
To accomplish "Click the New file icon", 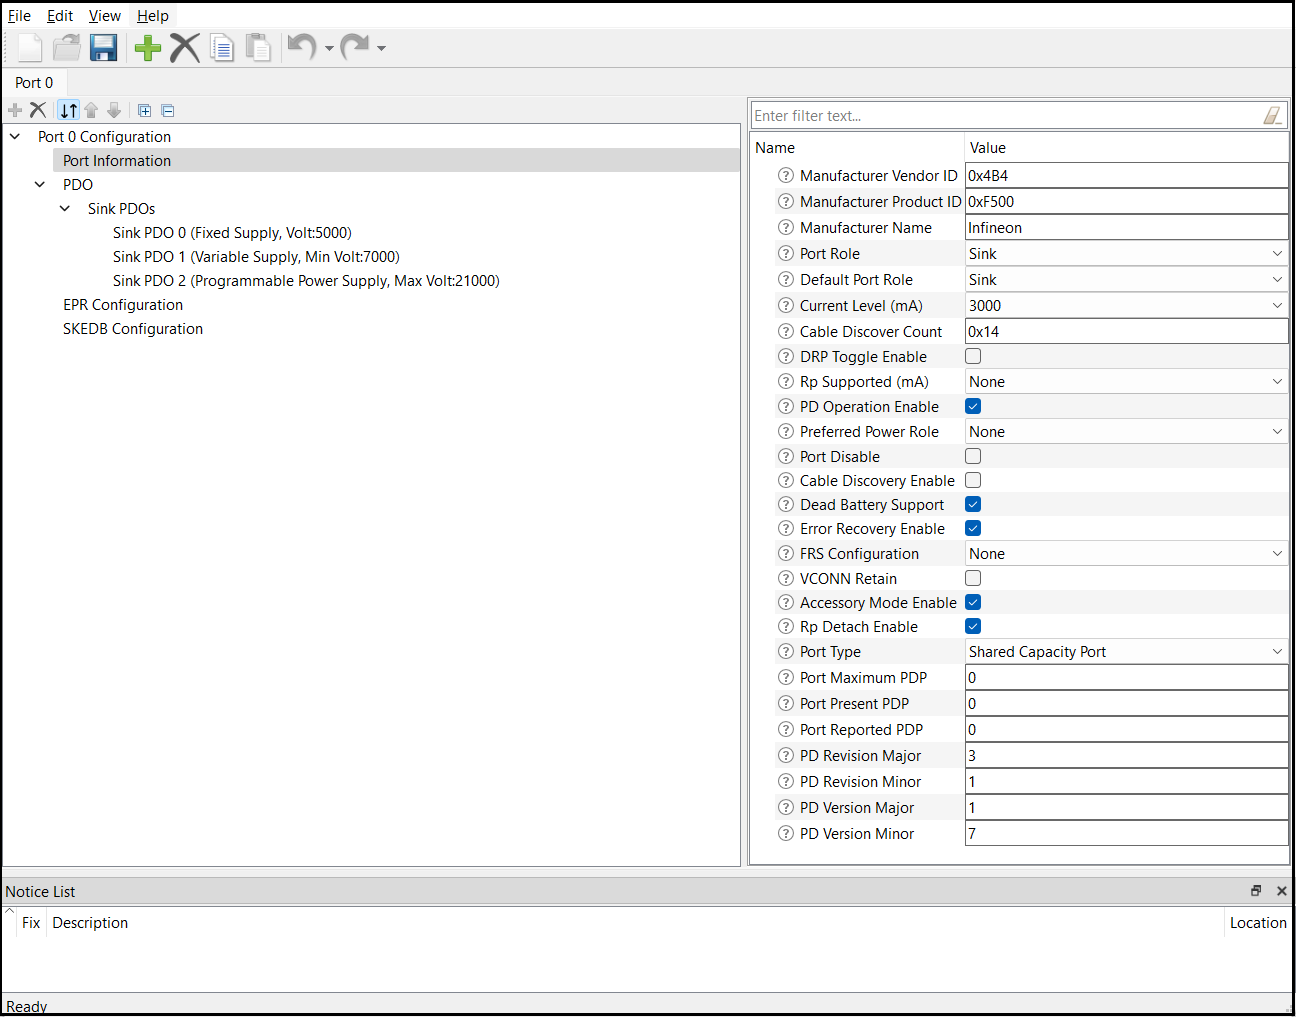I will pos(30,47).
